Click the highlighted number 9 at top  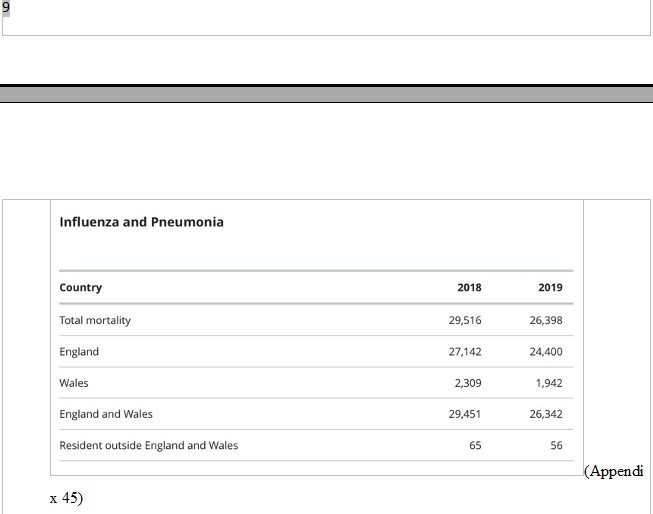click(6, 9)
